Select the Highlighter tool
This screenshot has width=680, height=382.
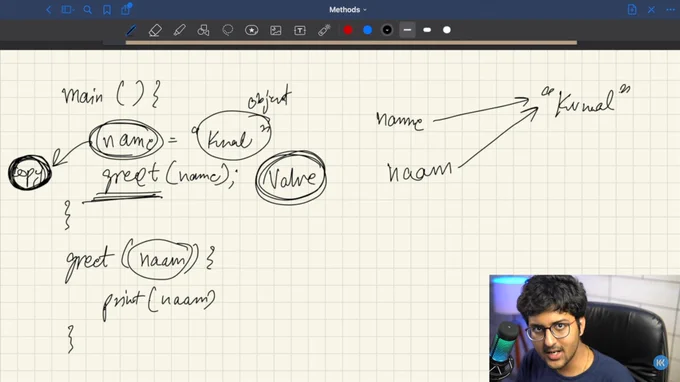[180, 30]
